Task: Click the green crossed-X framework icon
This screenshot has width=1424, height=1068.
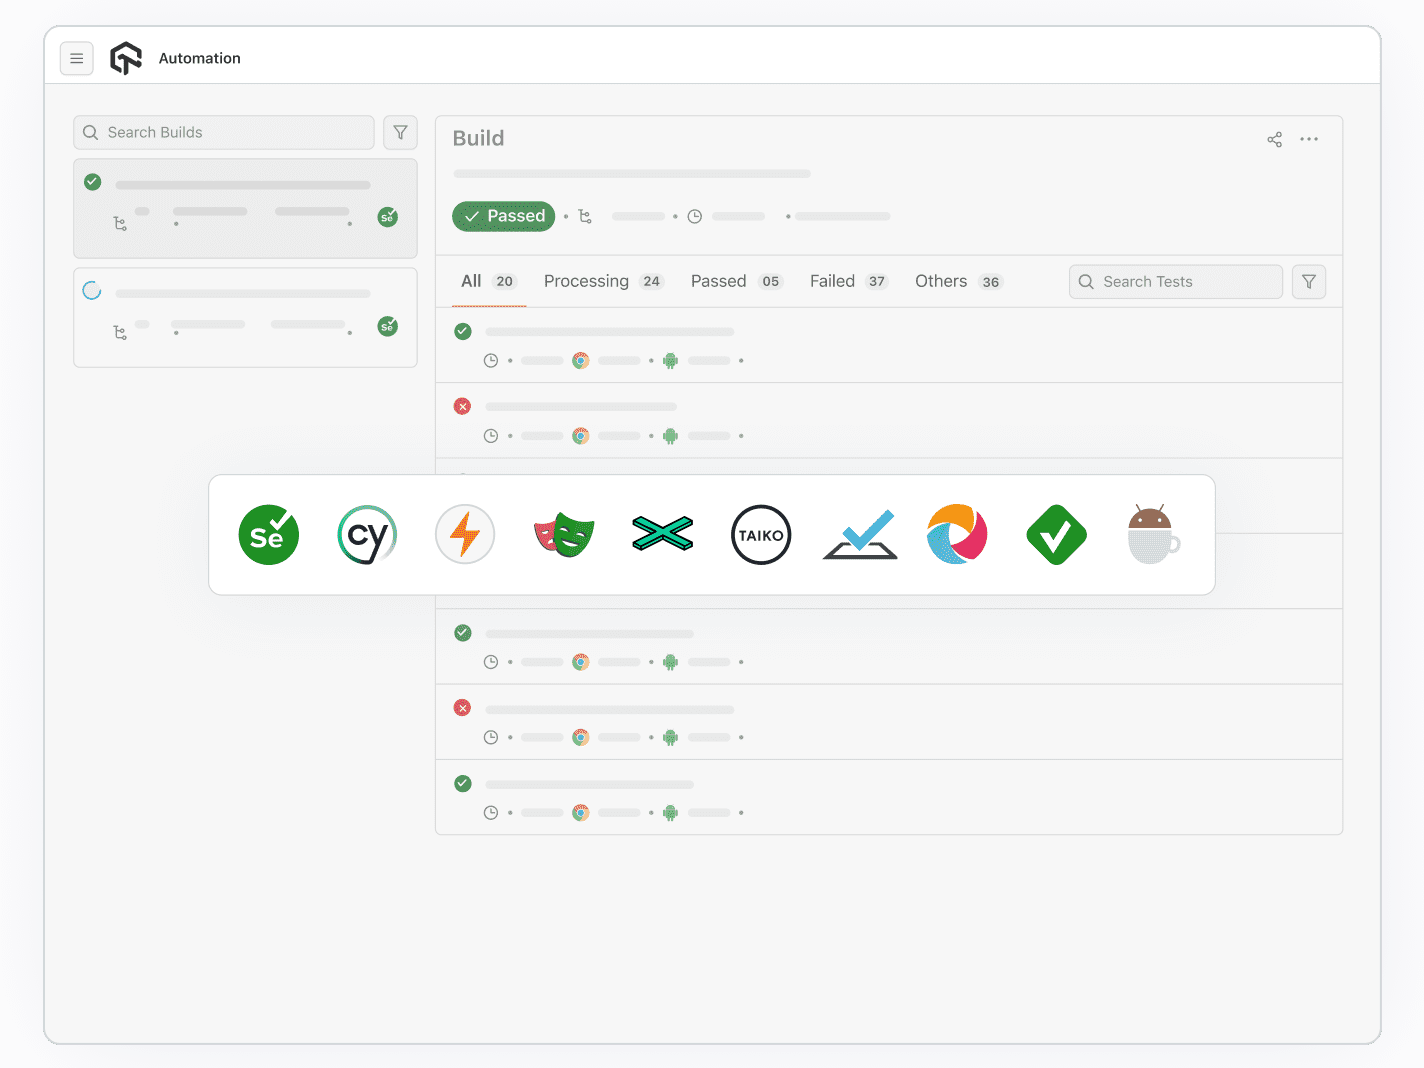Action: coord(662,535)
